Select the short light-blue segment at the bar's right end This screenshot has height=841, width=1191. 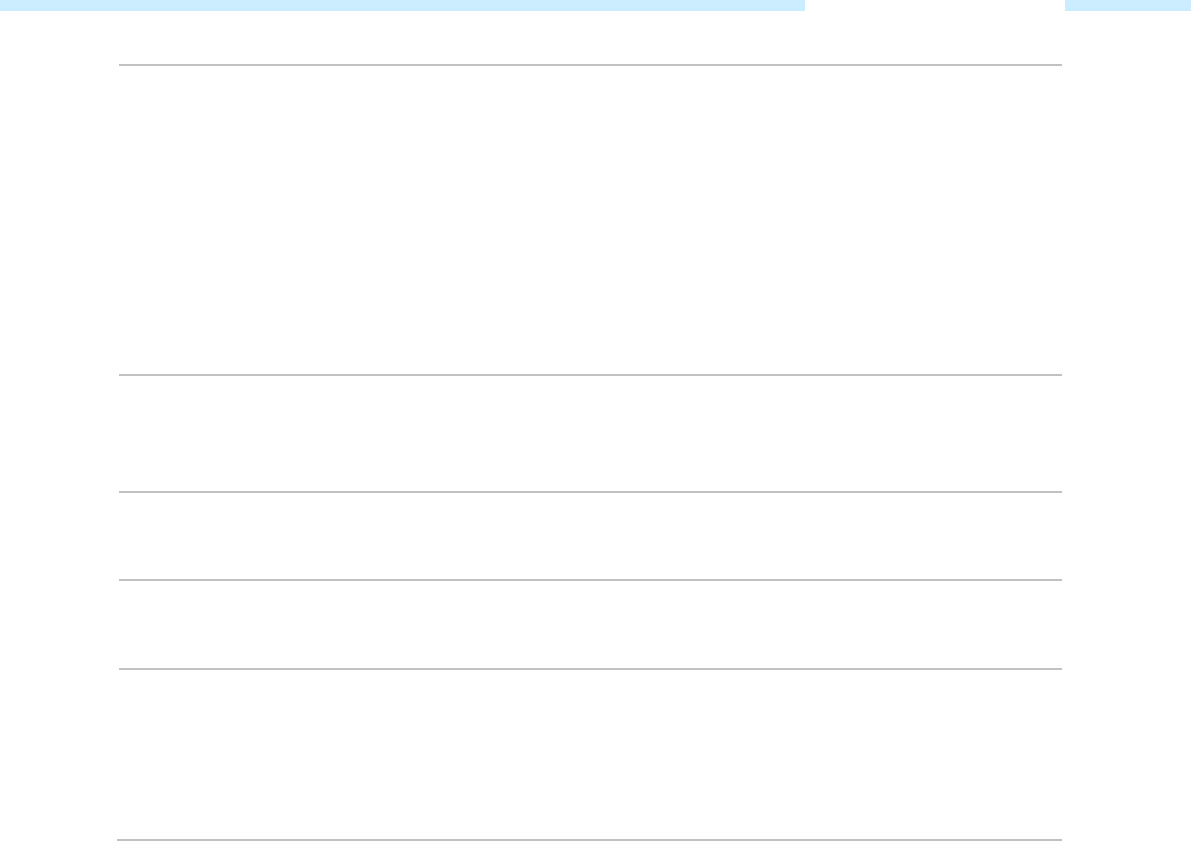[x=1128, y=5]
